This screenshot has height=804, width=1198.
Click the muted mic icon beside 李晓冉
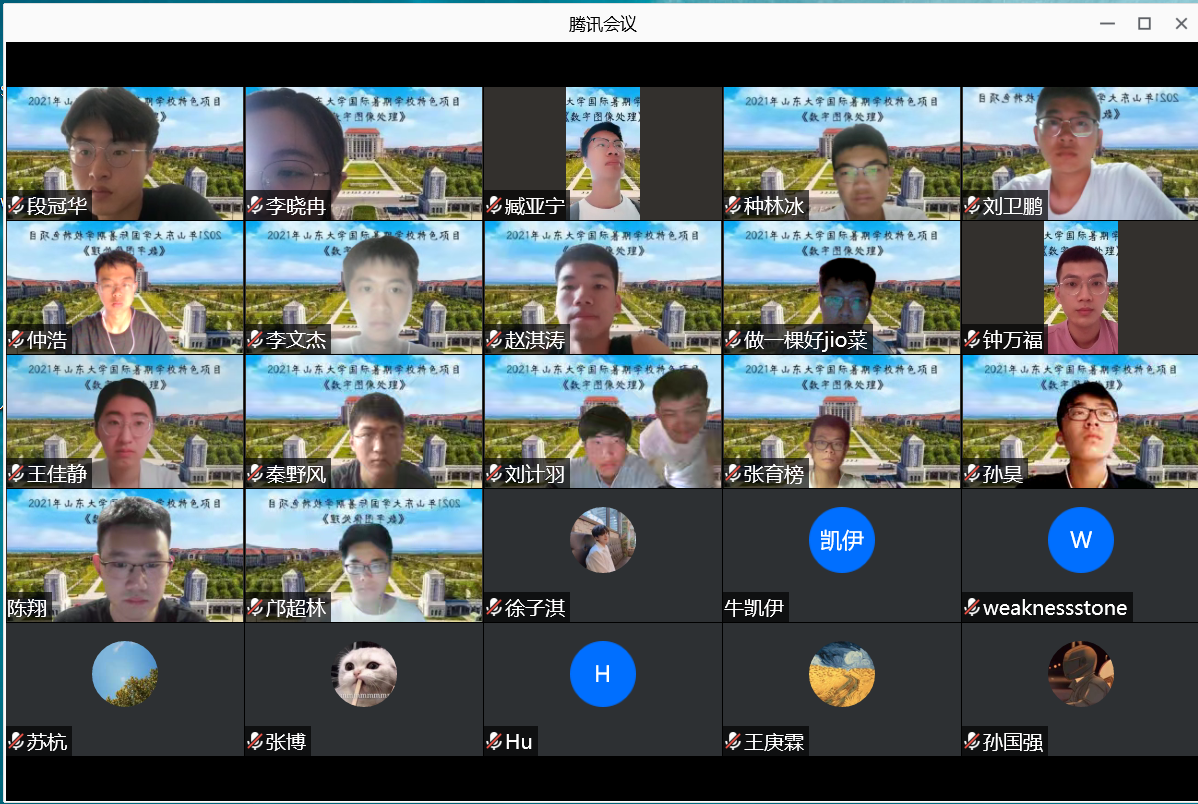(x=255, y=206)
